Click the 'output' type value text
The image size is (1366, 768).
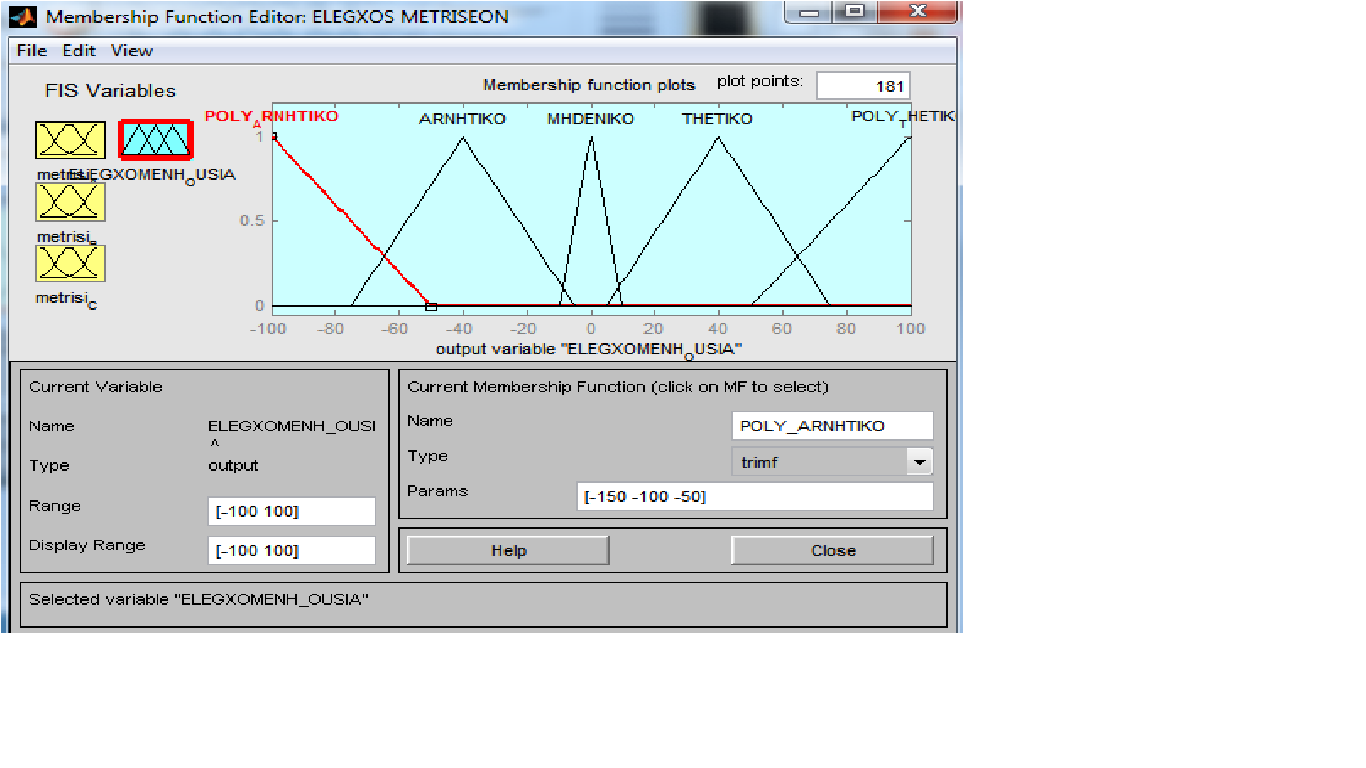[x=233, y=466]
